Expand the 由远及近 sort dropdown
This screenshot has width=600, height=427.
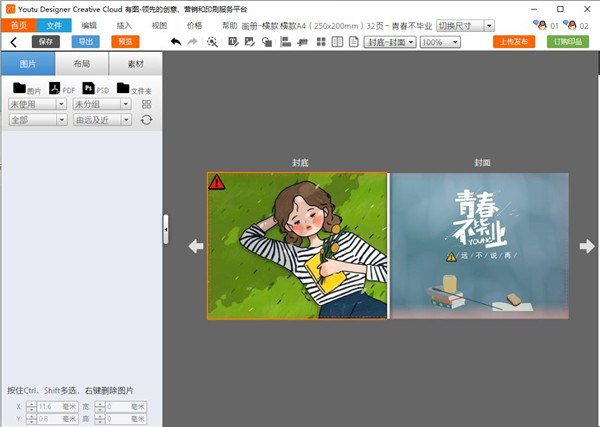[x=102, y=119]
